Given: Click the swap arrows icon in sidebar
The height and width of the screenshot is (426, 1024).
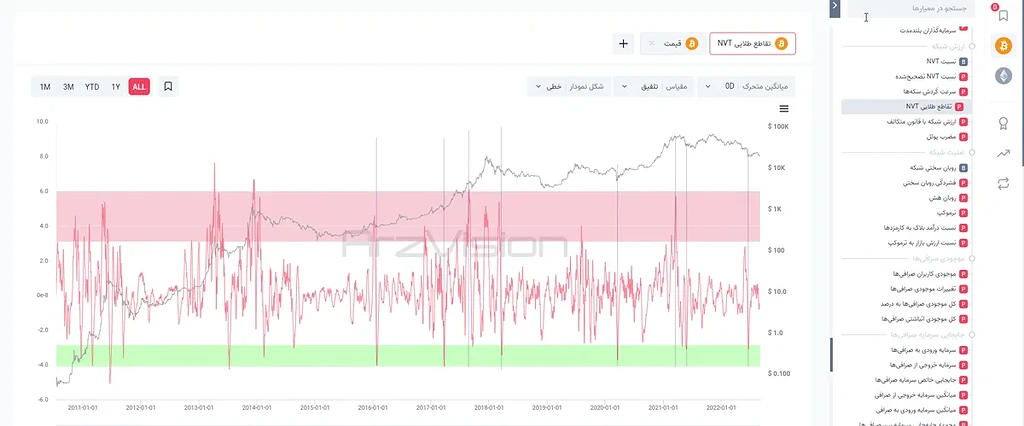Looking at the screenshot, I should point(1003,184).
